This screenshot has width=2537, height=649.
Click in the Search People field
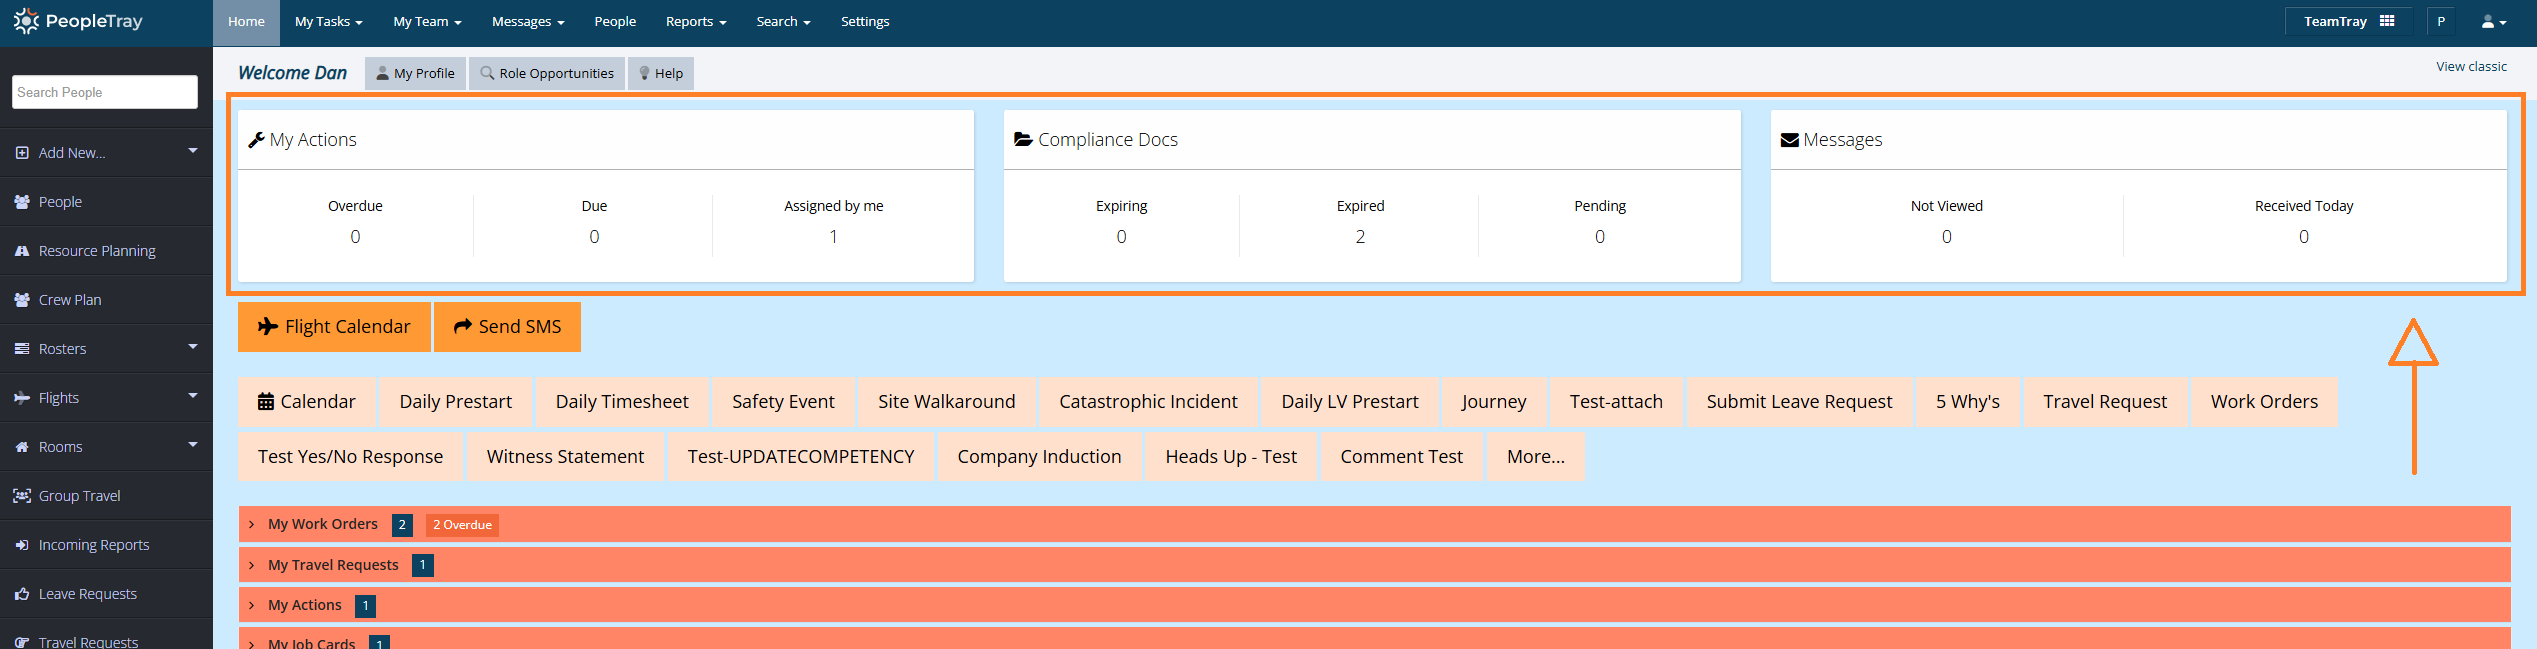pos(105,92)
